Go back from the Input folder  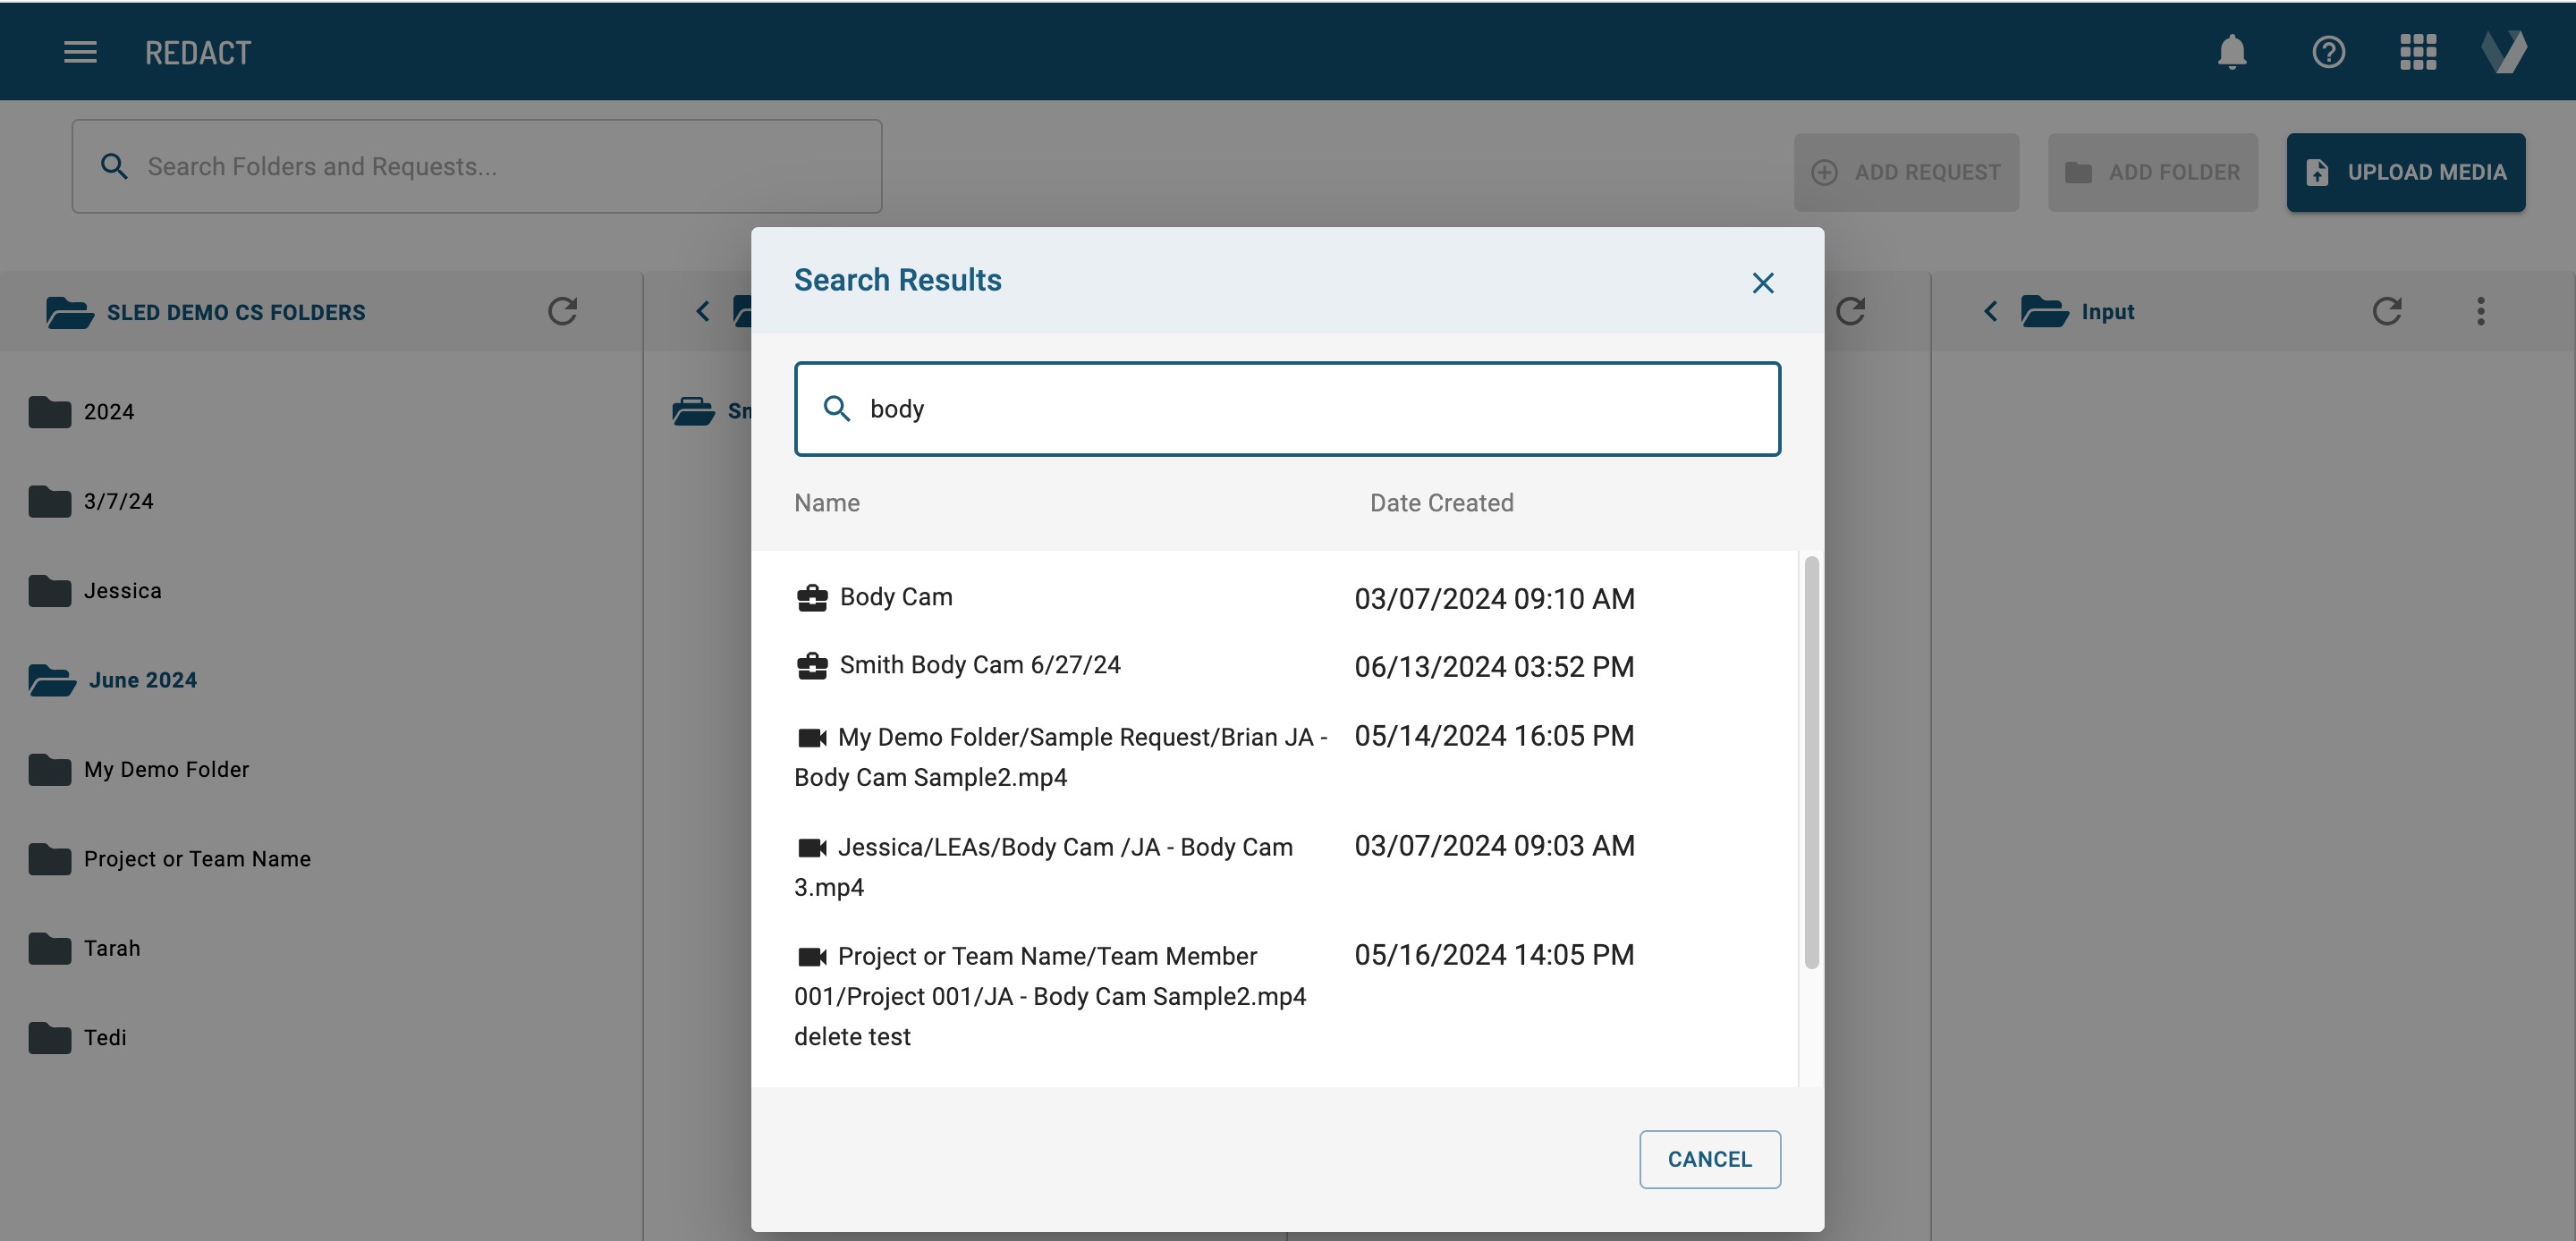coord(1990,311)
